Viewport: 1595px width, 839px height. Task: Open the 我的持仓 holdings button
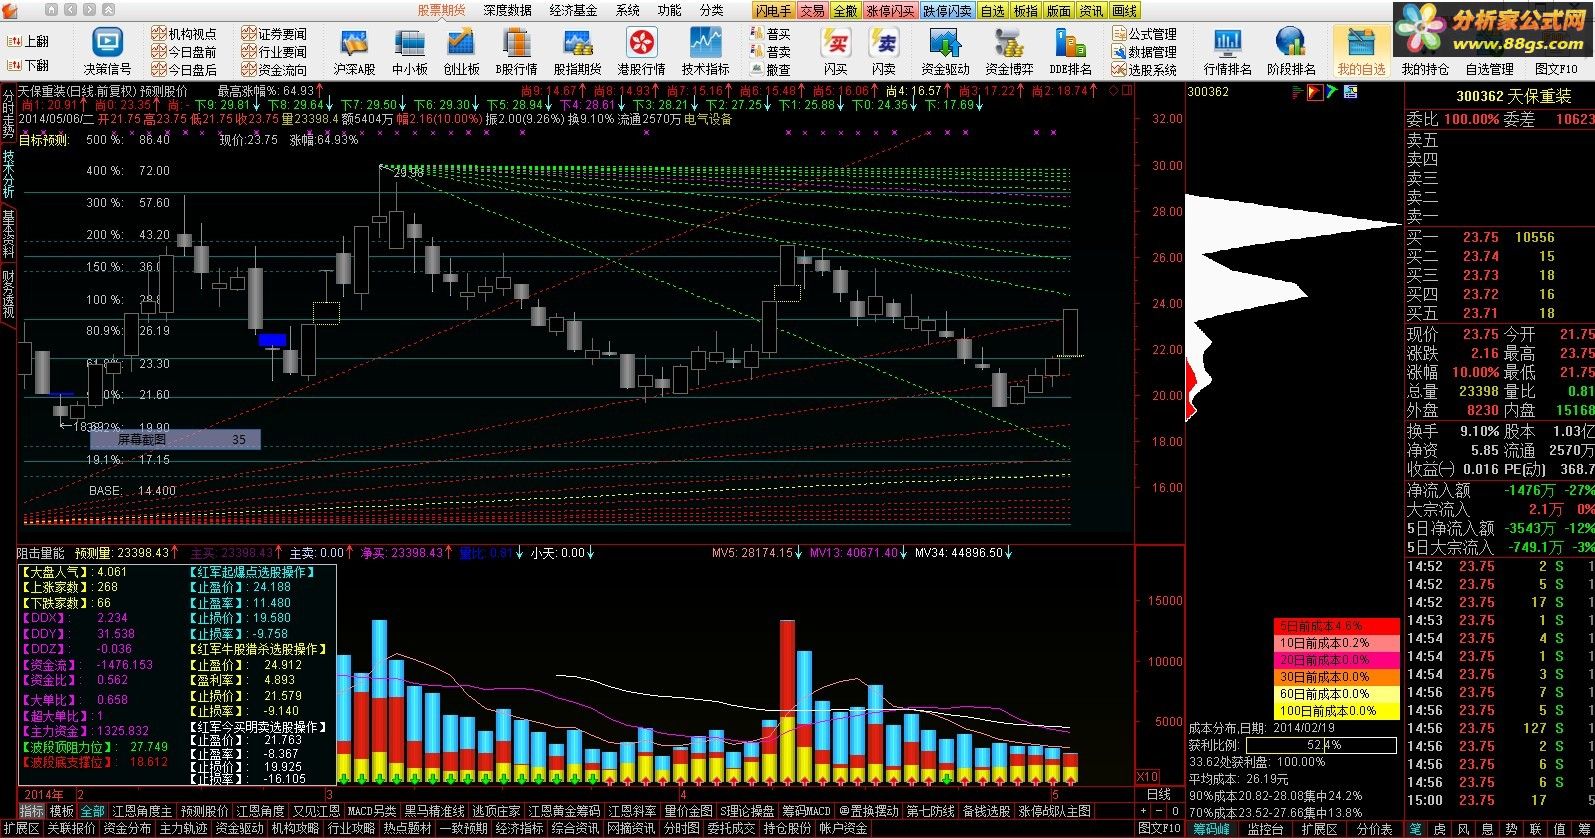(x=1424, y=70)
